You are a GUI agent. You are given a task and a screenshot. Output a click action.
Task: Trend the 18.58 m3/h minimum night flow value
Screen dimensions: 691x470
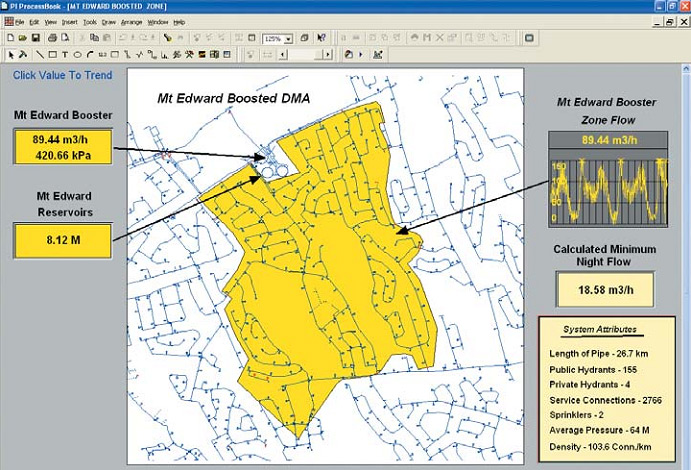point(605,290)
